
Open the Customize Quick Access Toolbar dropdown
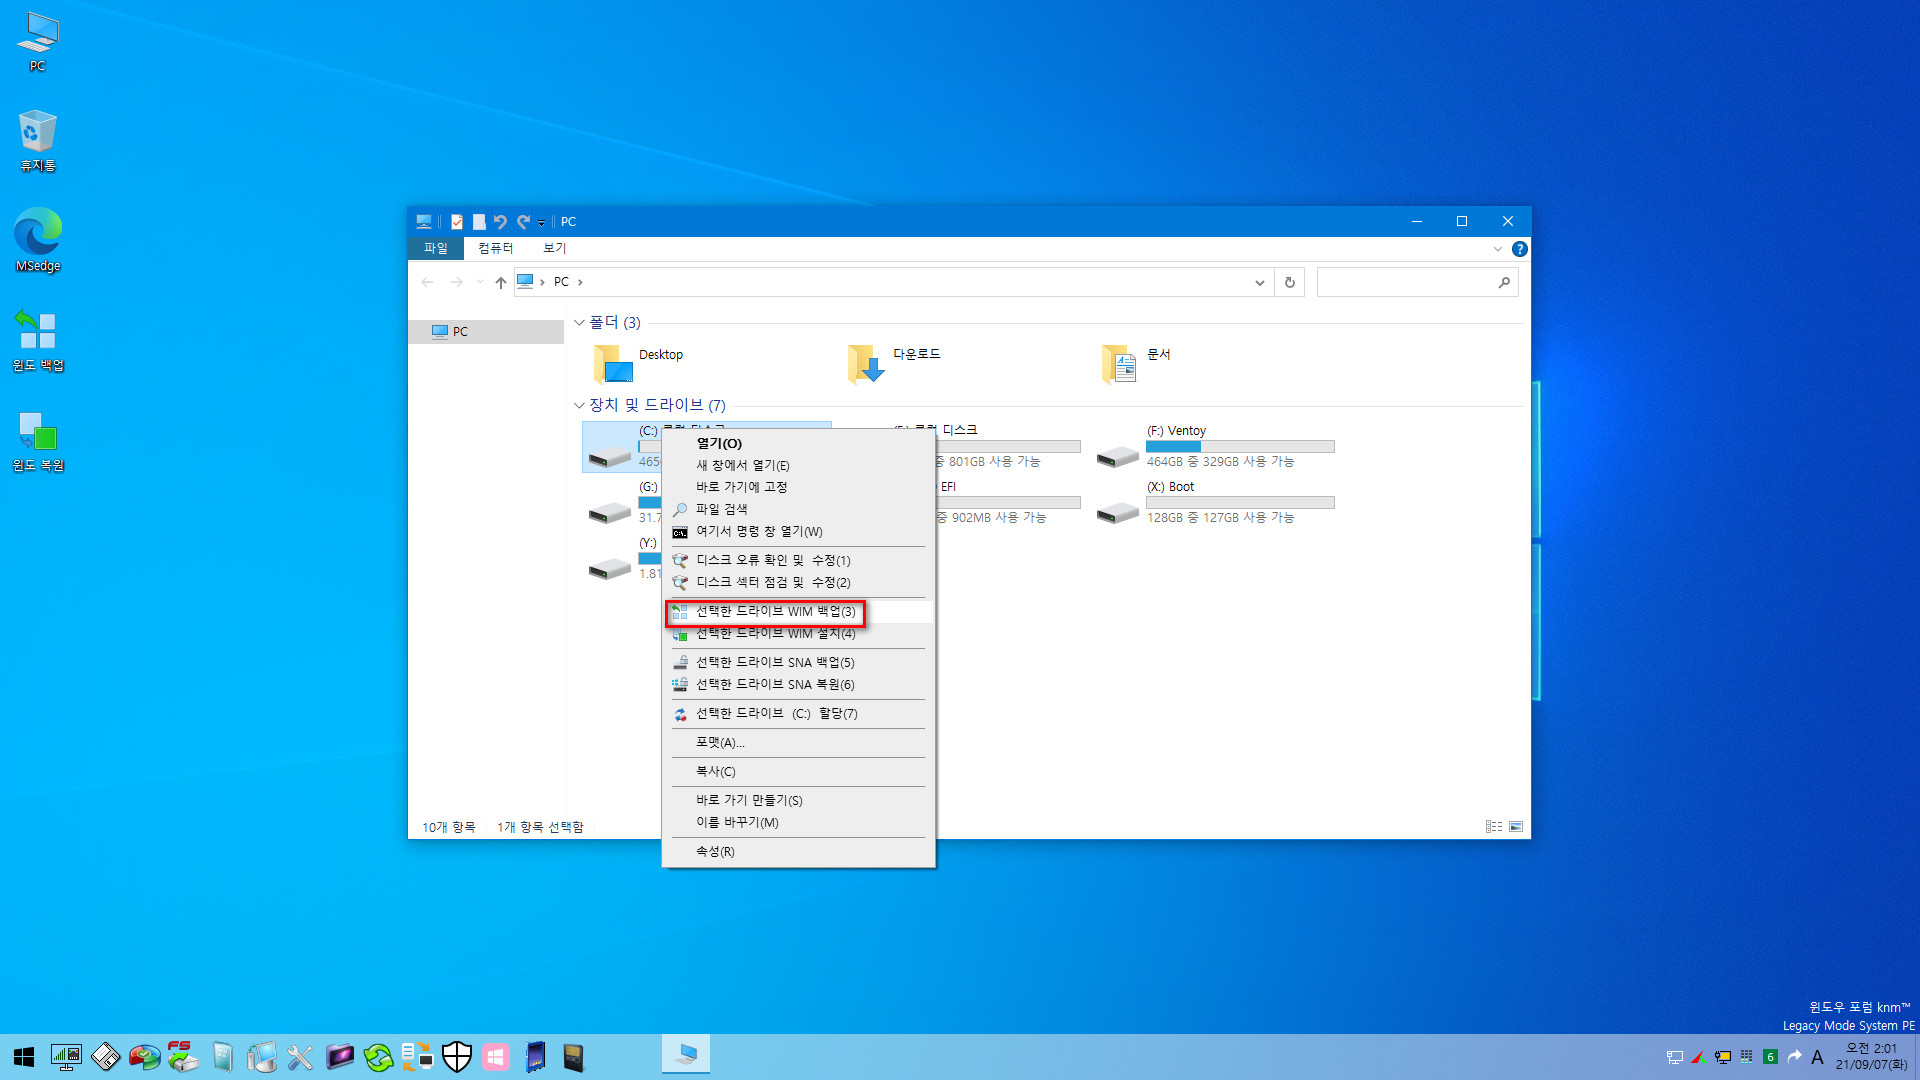[541, 223]
